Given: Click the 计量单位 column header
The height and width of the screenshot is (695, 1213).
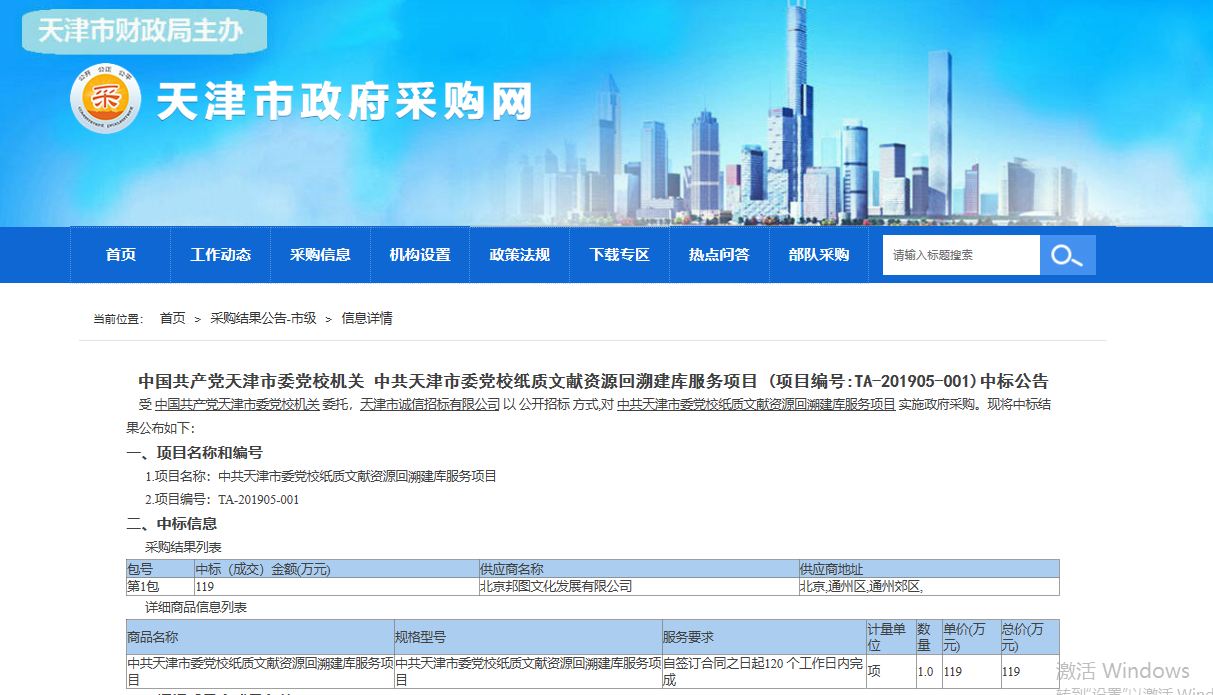Looking at the screenshot, I should 890,637.
